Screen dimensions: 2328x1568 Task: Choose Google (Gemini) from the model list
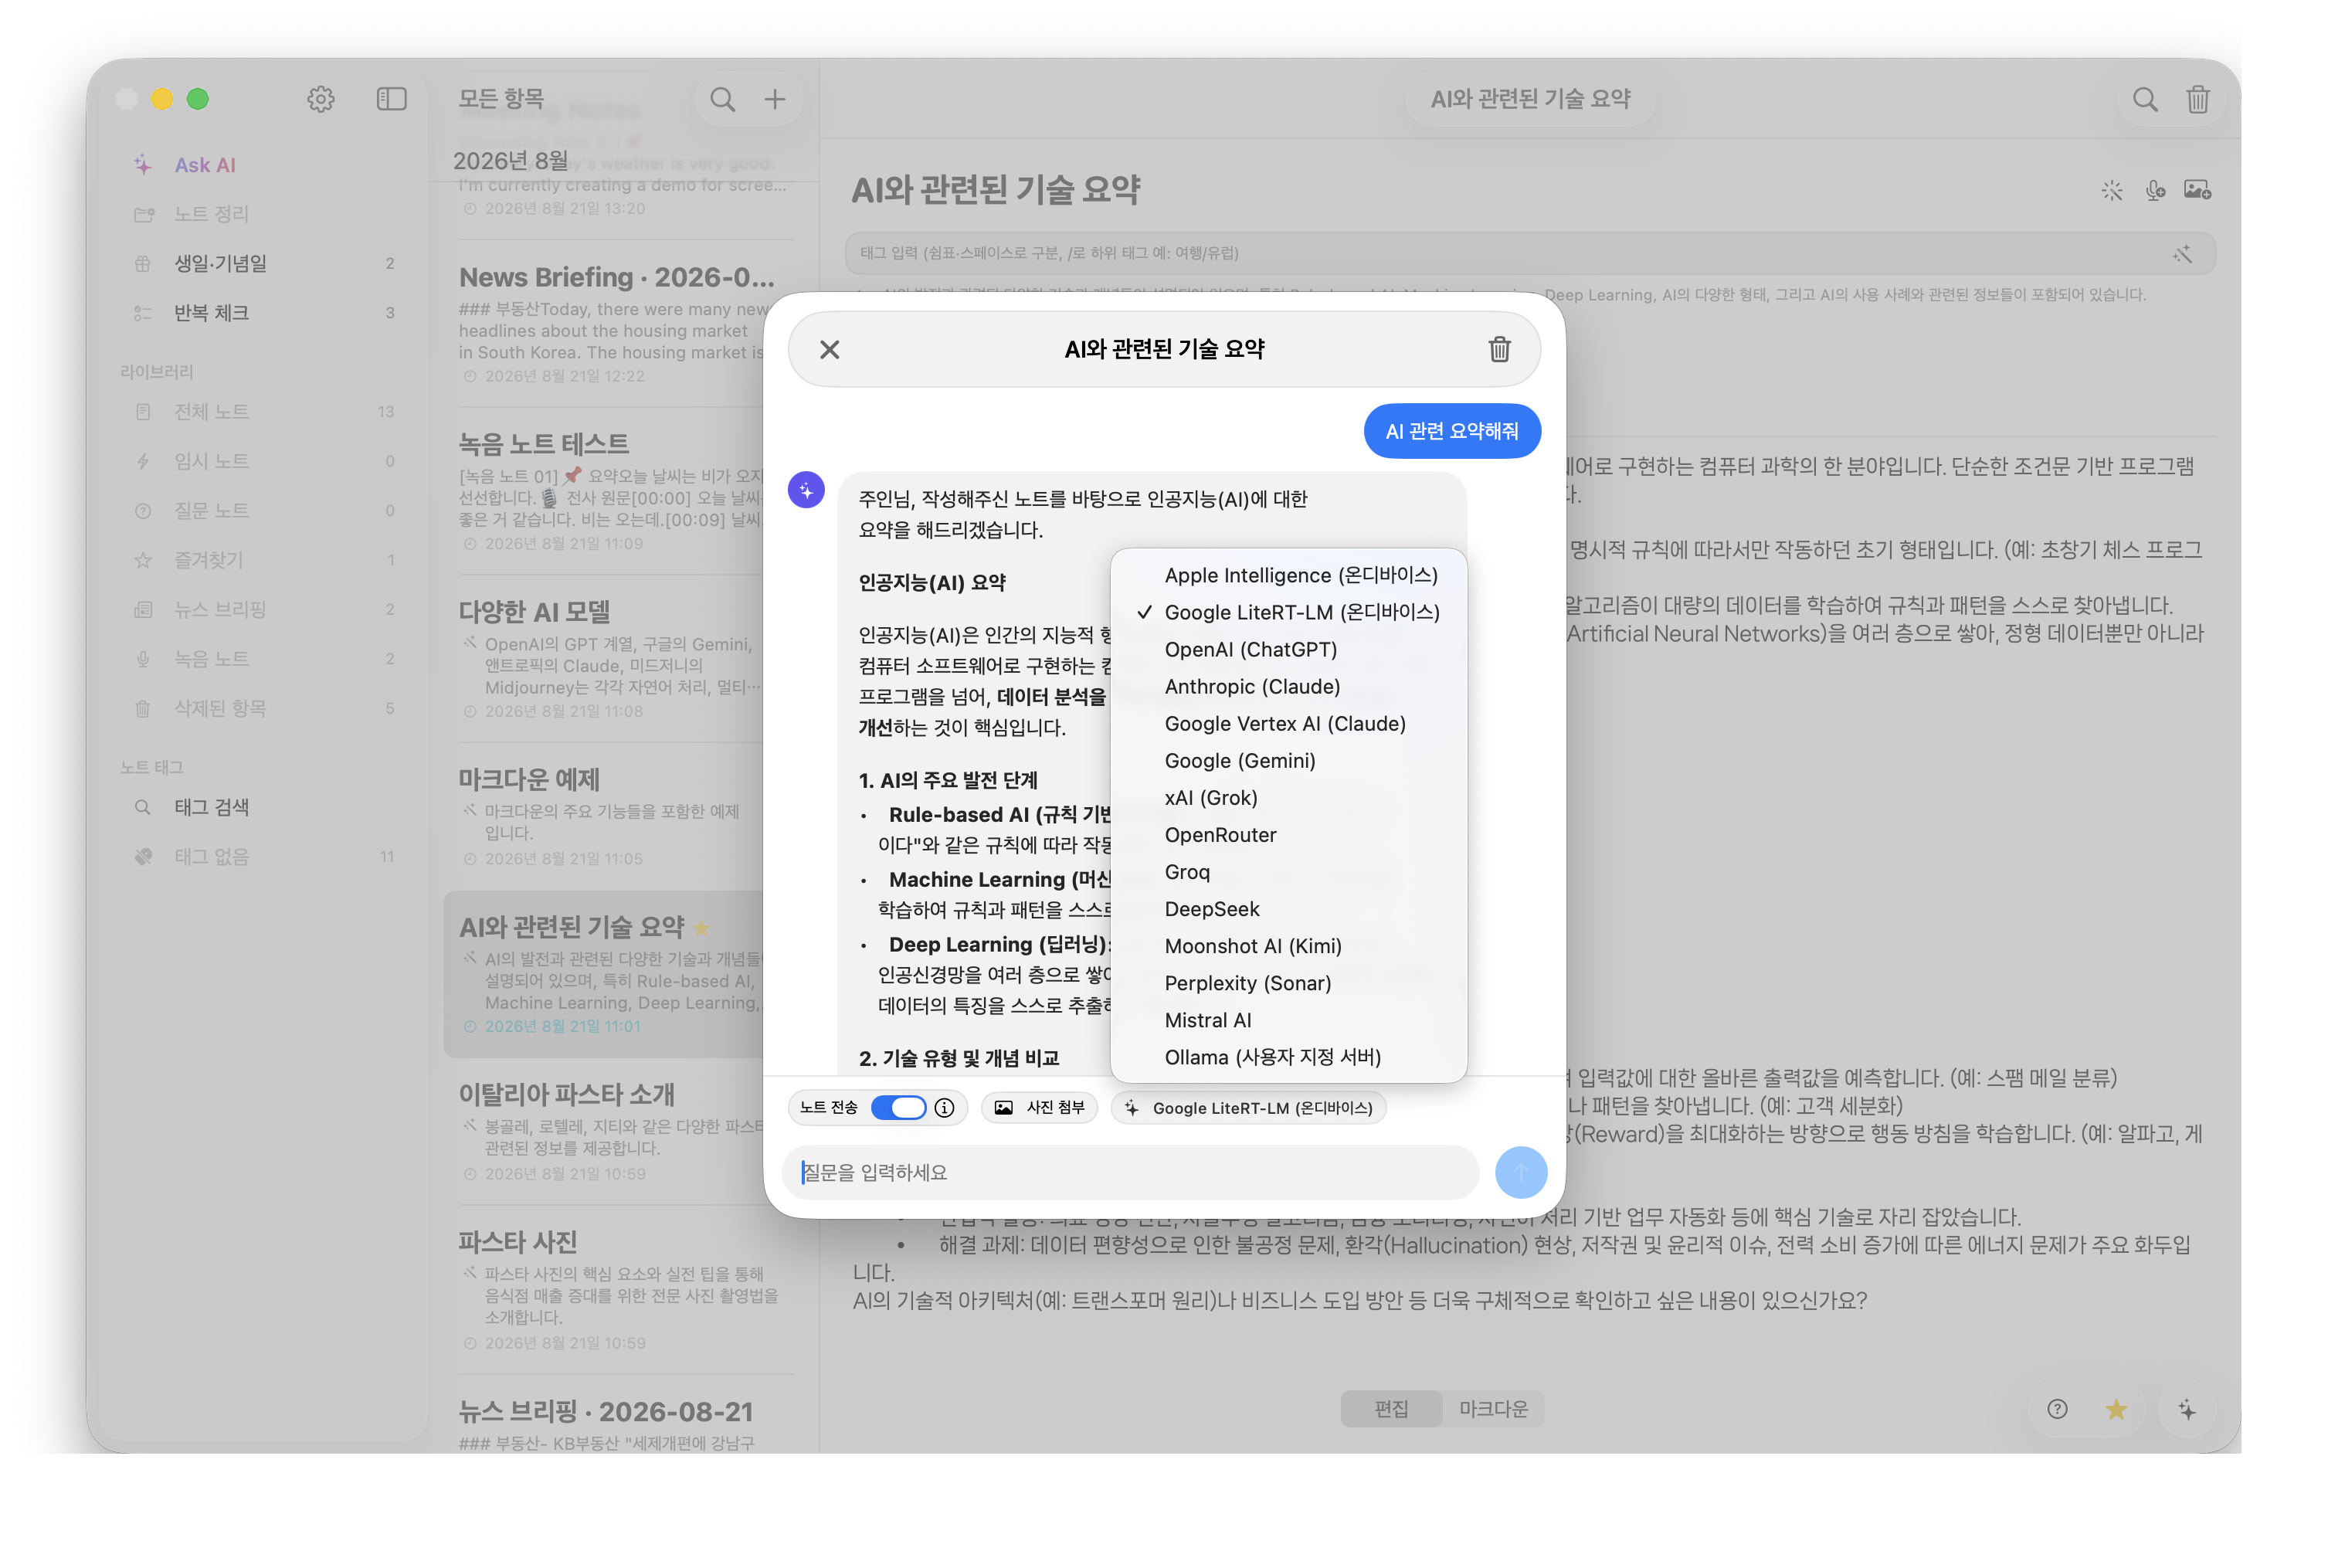coord(1288,761)
